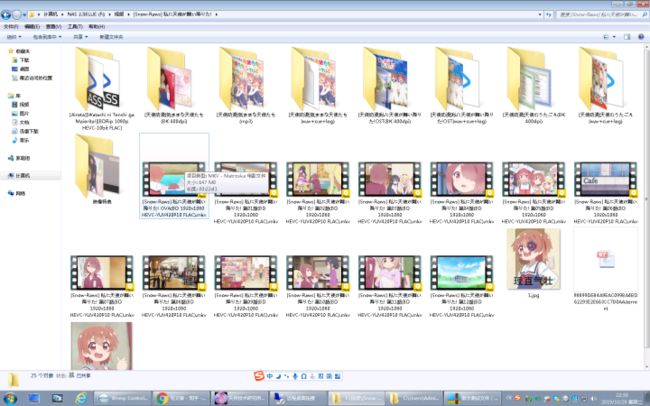This screenshot has height=406, width=650.
Task: Open the 帮助(H) menu
Action: tap(97, 27)
